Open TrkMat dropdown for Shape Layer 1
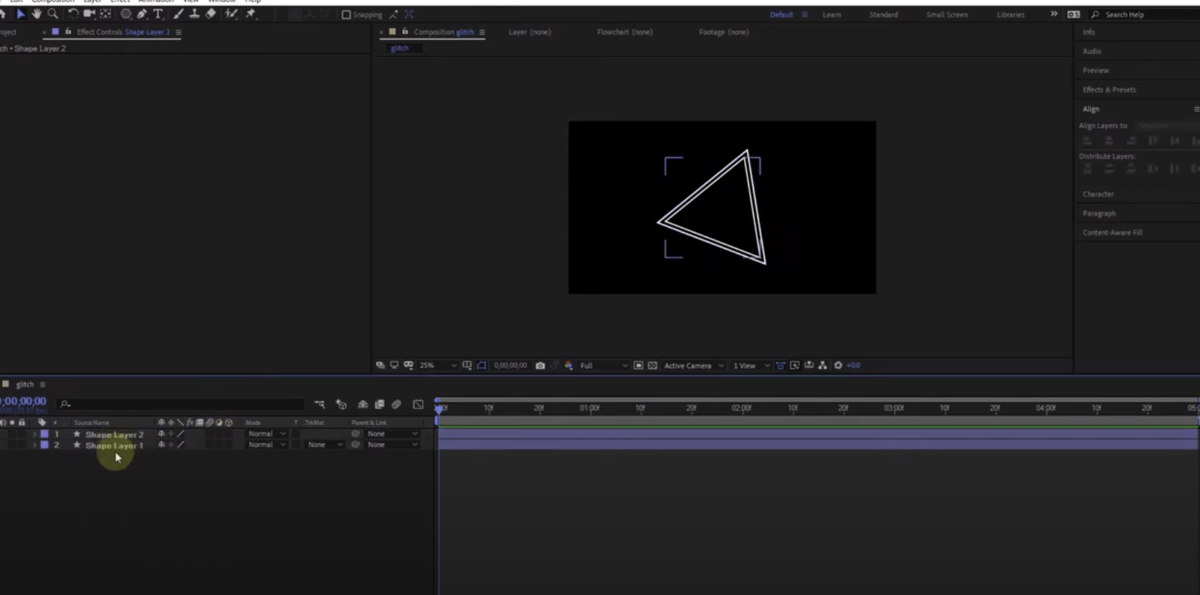 (x=325, y=445)
